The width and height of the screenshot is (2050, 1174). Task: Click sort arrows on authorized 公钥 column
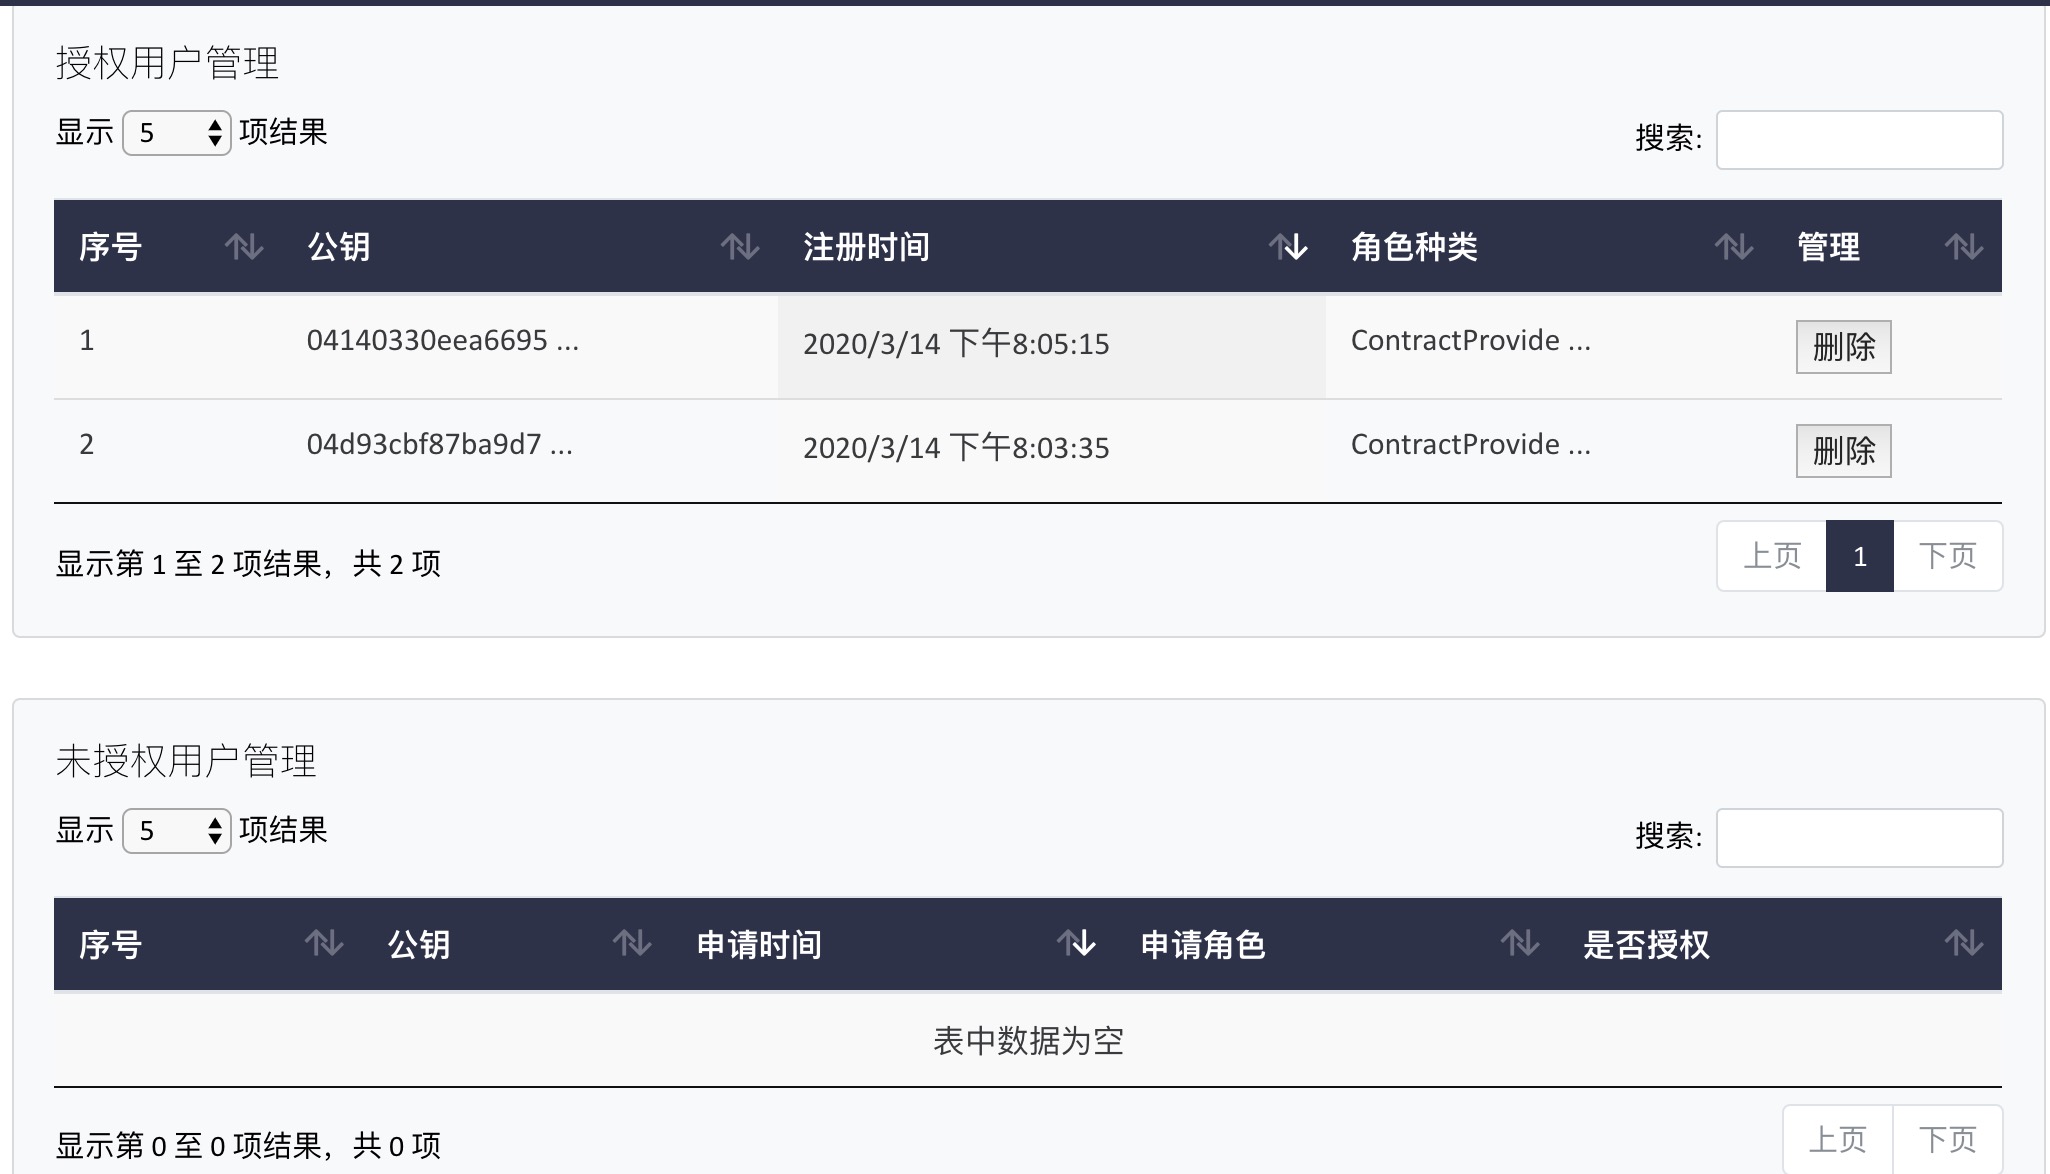(x=740, y=247)
